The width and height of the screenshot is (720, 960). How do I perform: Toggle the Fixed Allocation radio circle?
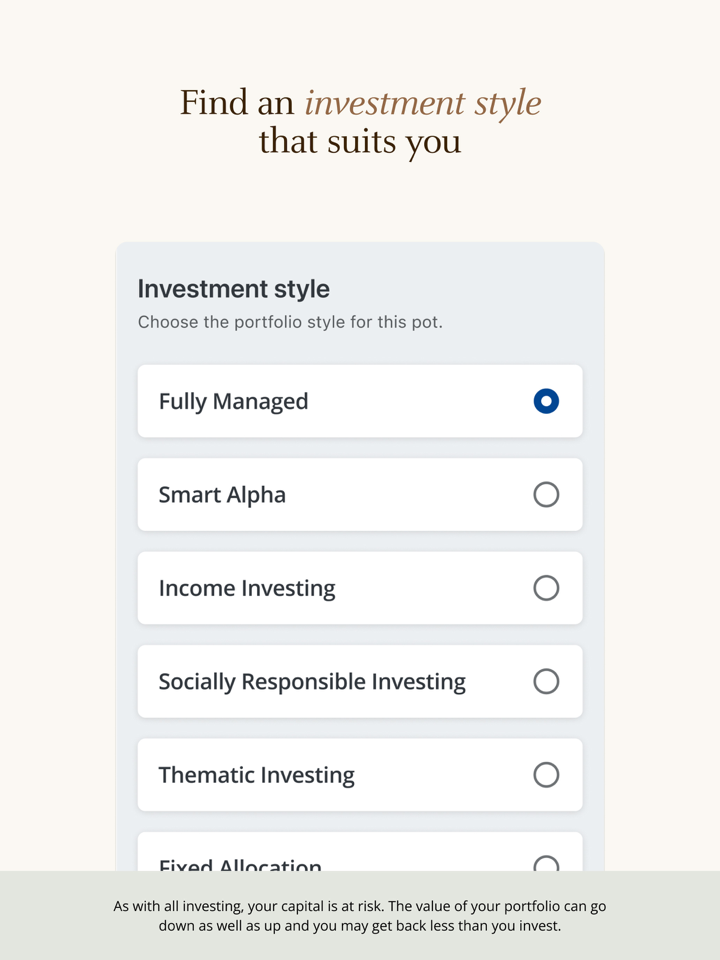[x=546, y=864]
